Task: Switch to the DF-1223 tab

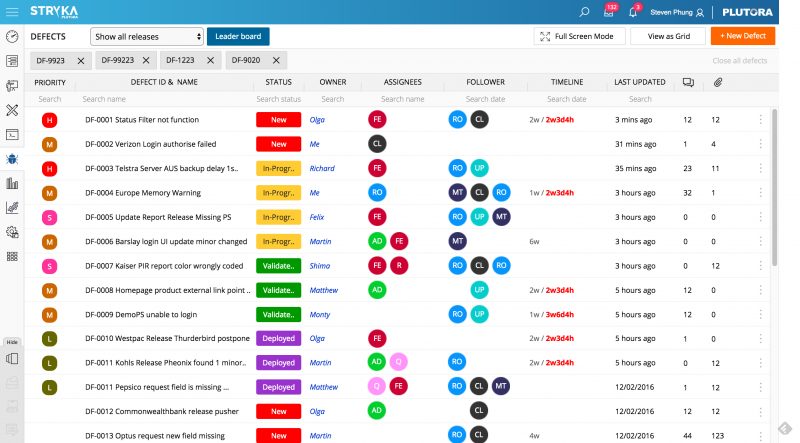Action: 180,61
